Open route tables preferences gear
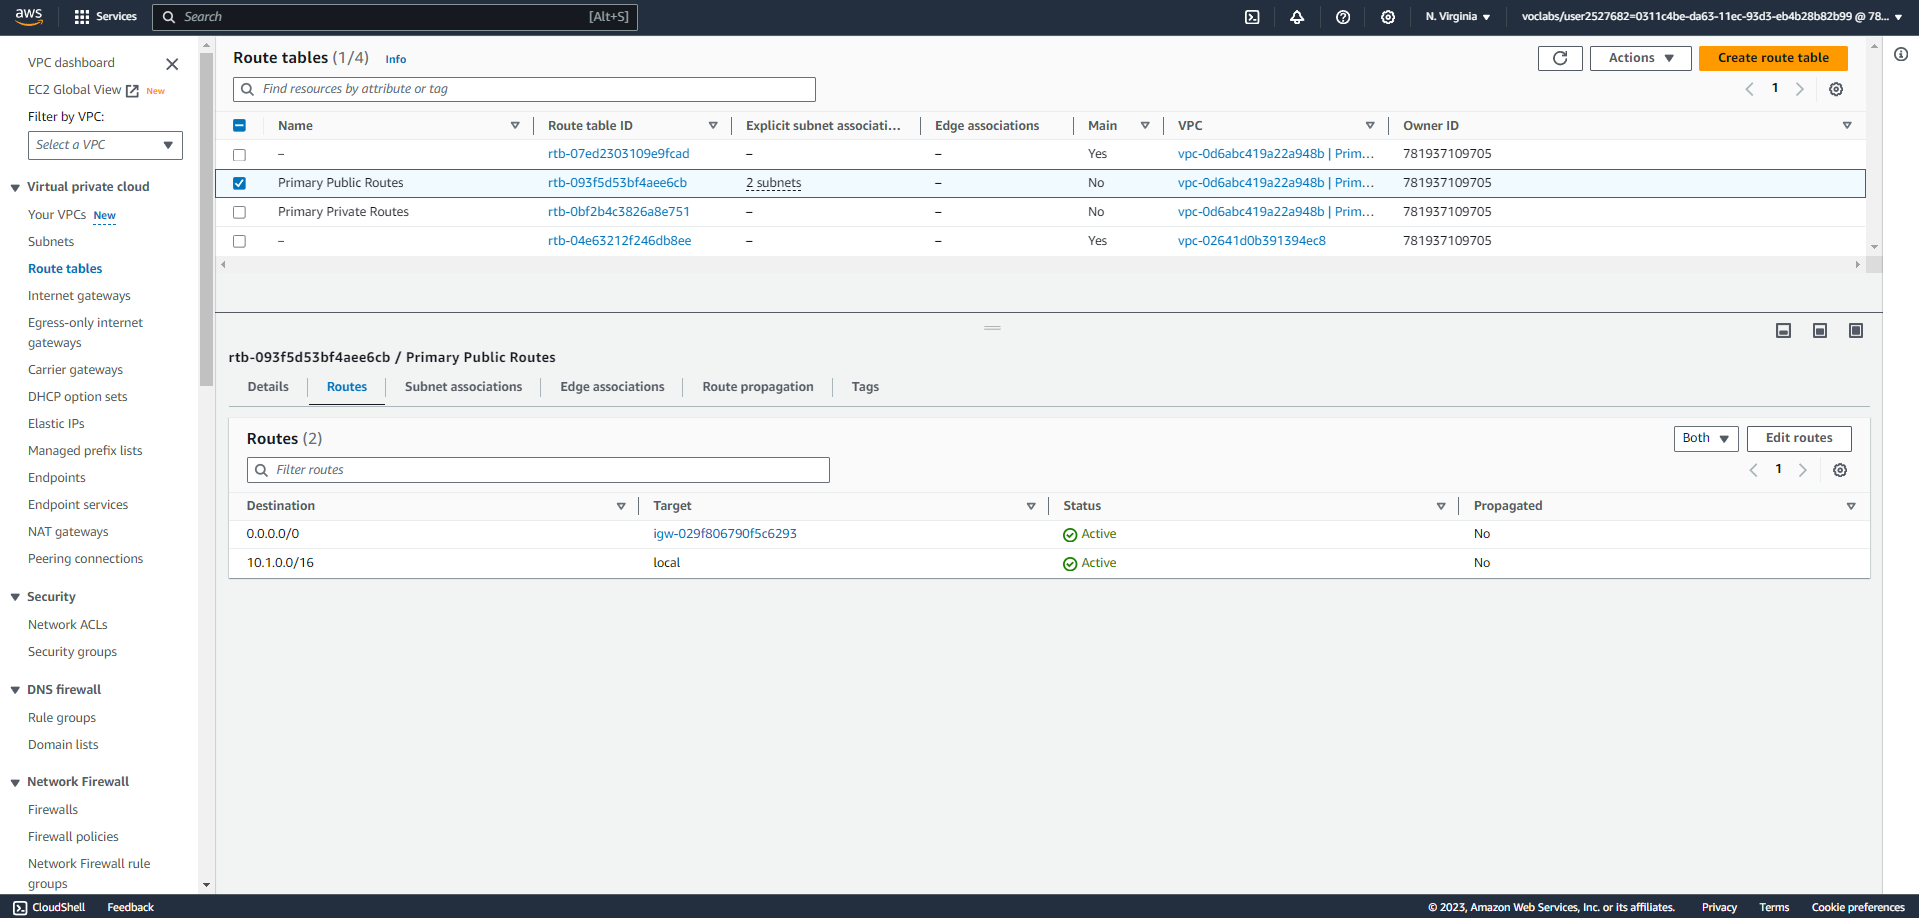Image resolution: width=1919 pixels, height=918 pixels. [1836, 89]
